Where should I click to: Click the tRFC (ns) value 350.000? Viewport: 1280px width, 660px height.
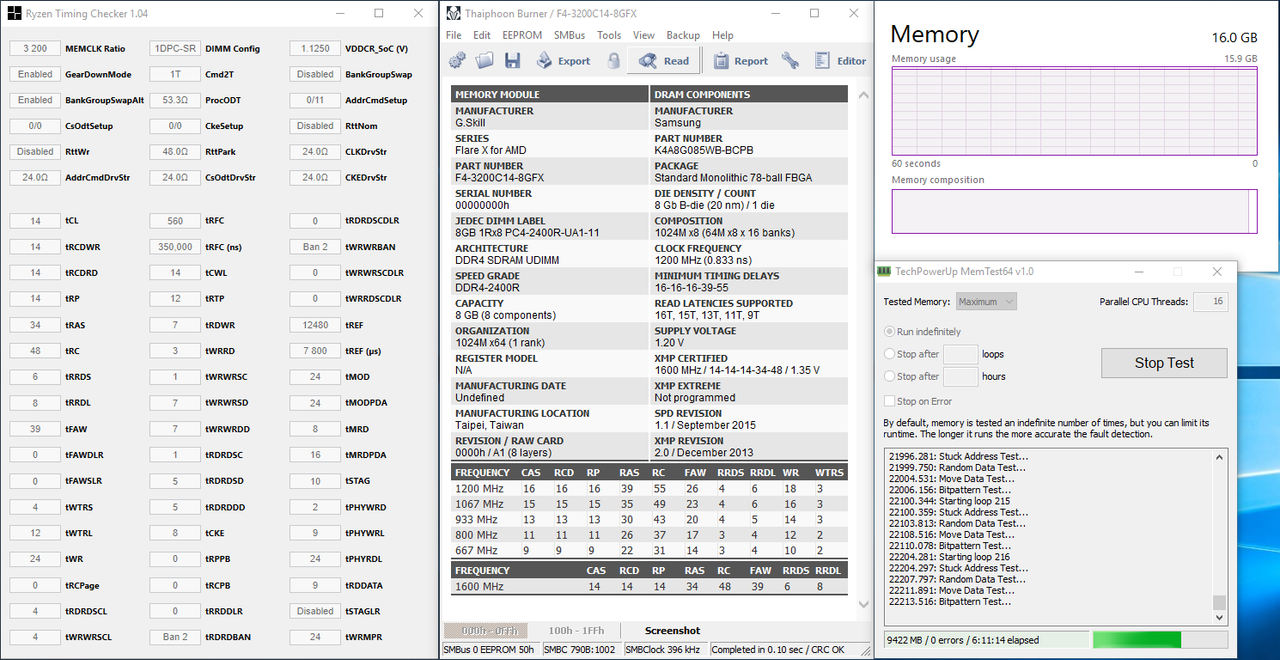click(x=175, y=247)
